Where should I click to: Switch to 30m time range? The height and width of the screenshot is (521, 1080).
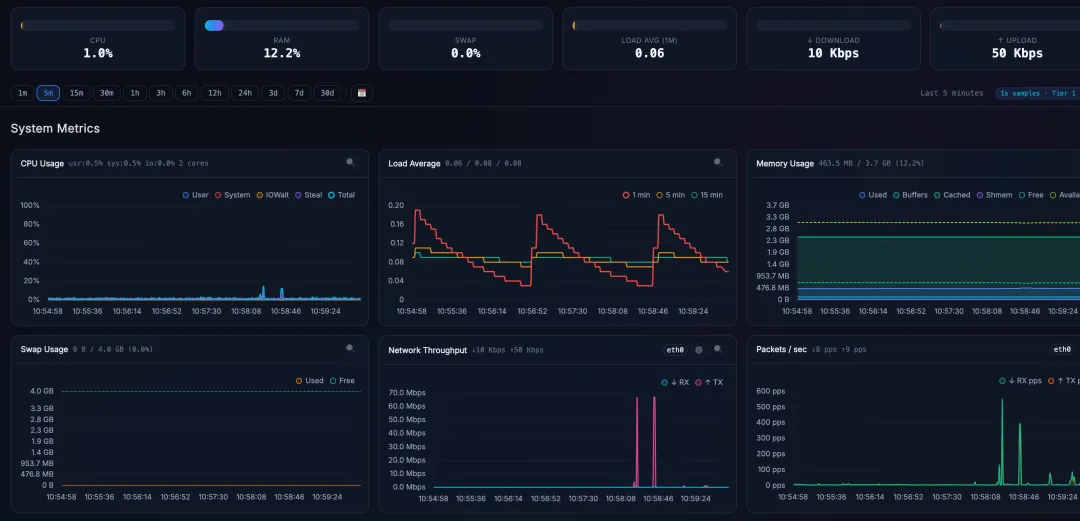(x=107, y=93)
